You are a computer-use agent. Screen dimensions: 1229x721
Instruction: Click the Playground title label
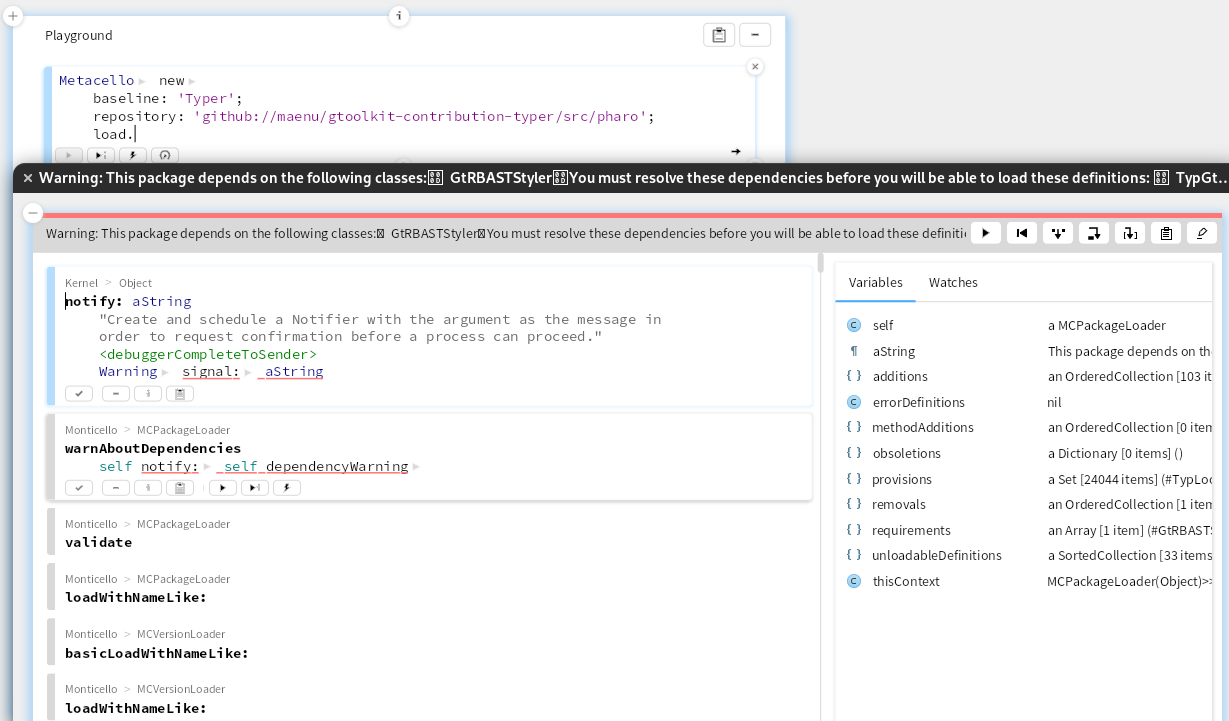point(79,35)
